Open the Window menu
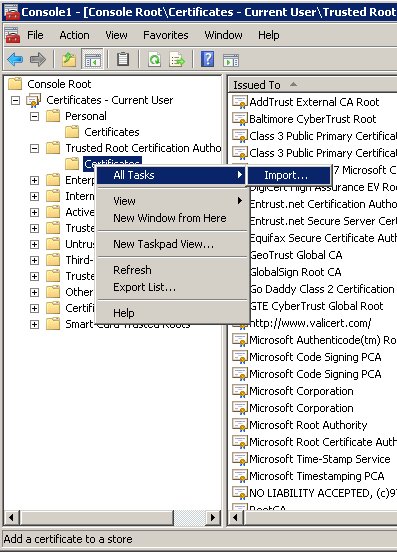Image resolution: width=397 pixels, height=552 pixels. pos(223,35)
